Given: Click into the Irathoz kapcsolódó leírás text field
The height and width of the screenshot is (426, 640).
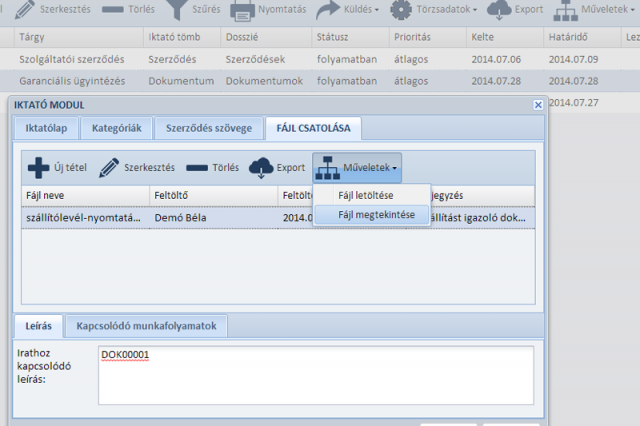Looking at the screenshot, I should click(316, 375).
